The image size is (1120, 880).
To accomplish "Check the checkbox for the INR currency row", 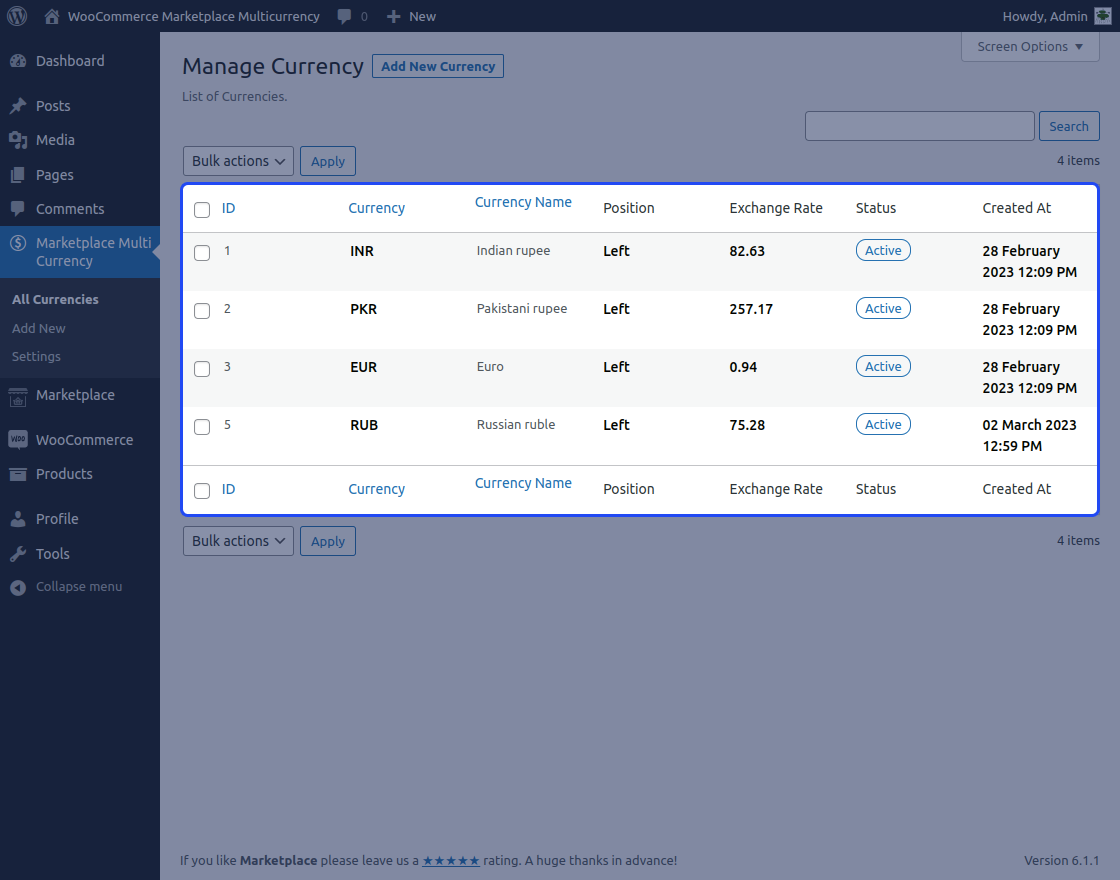I will (202, 253).
